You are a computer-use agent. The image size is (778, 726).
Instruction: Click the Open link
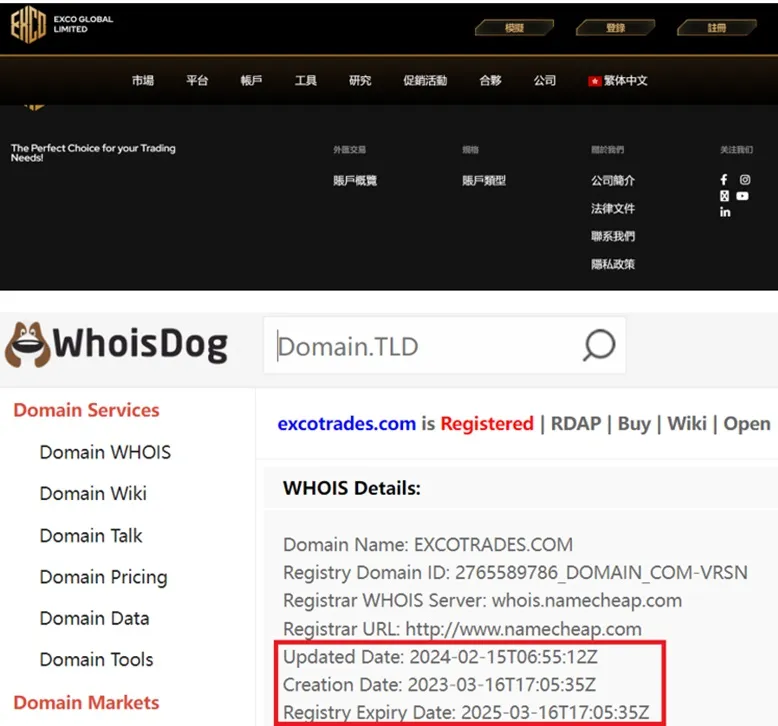(x=747, y=424)
